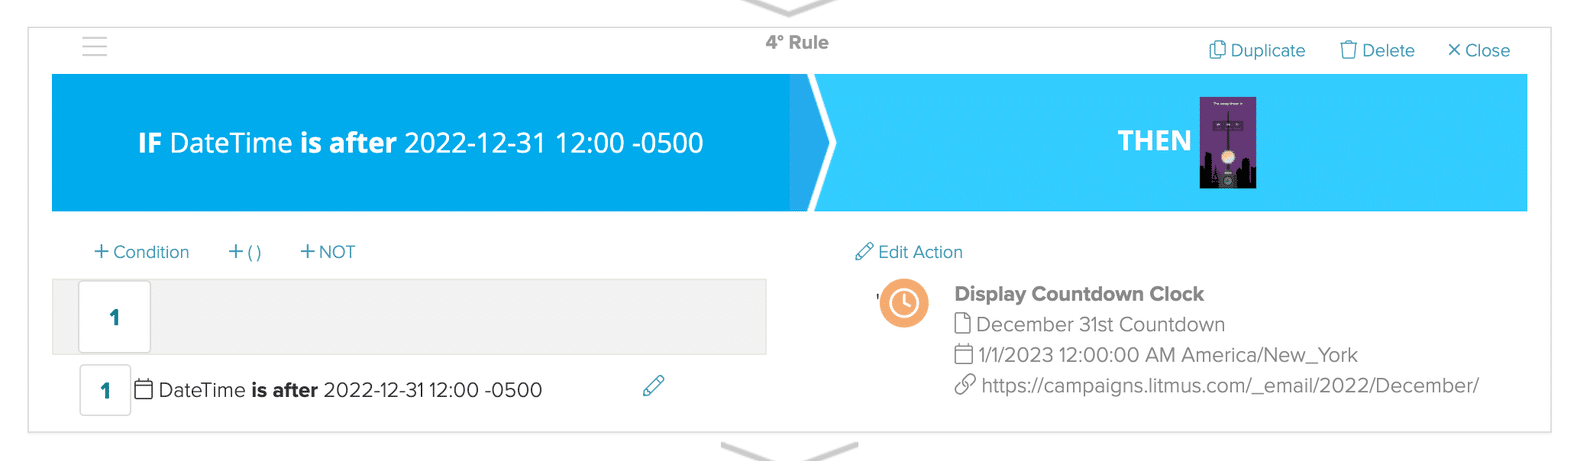
Task: Duplicate the 4° Rule
Action: tap(1257, 50)
